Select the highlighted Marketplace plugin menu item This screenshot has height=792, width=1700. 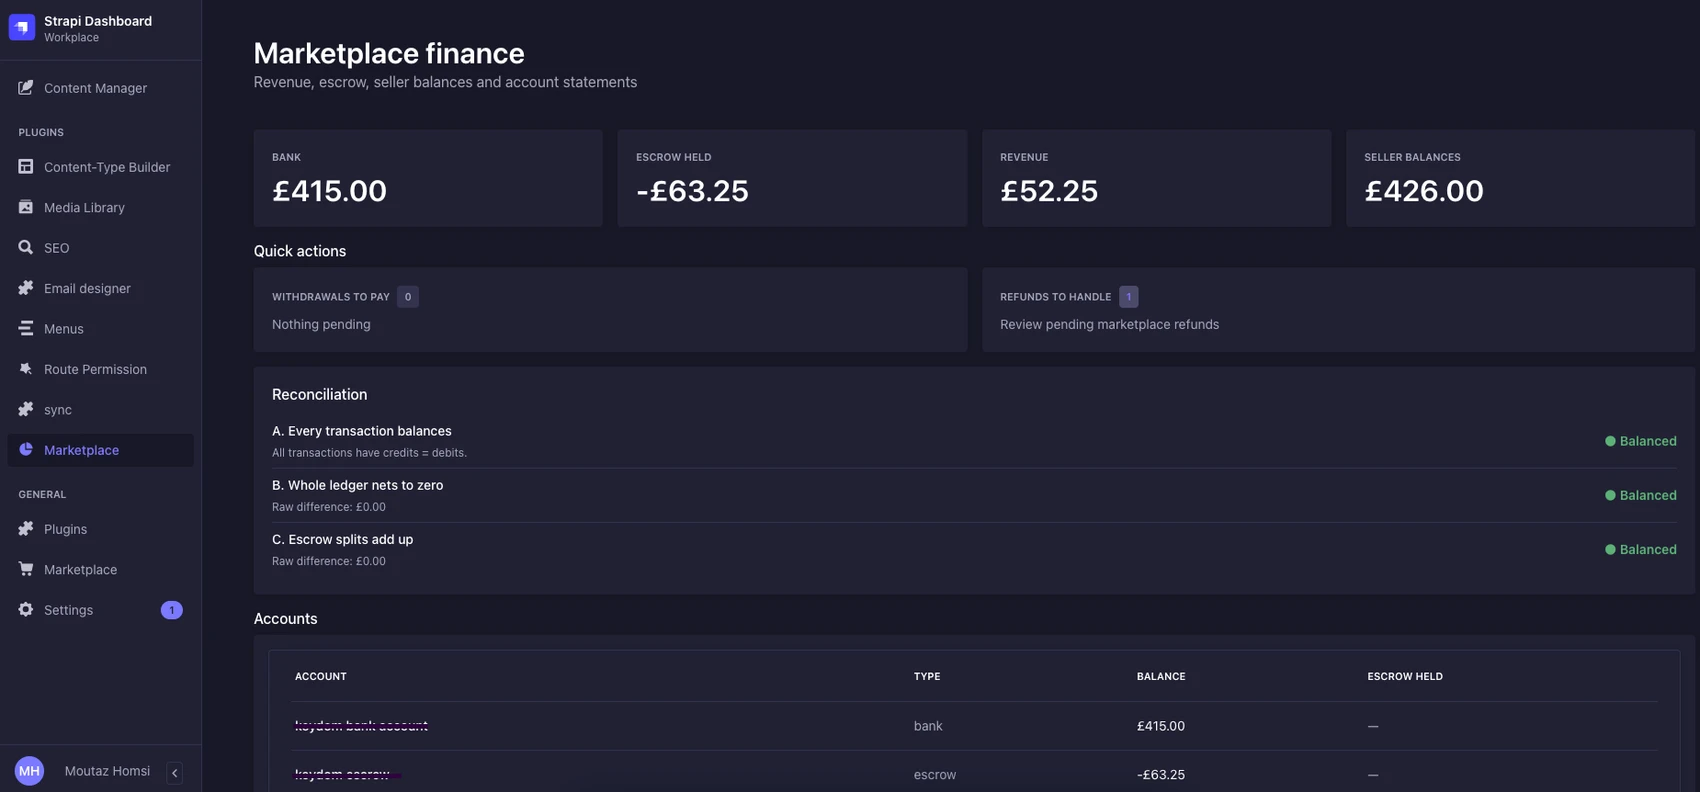pyautogui.click(x=101, y=450)
